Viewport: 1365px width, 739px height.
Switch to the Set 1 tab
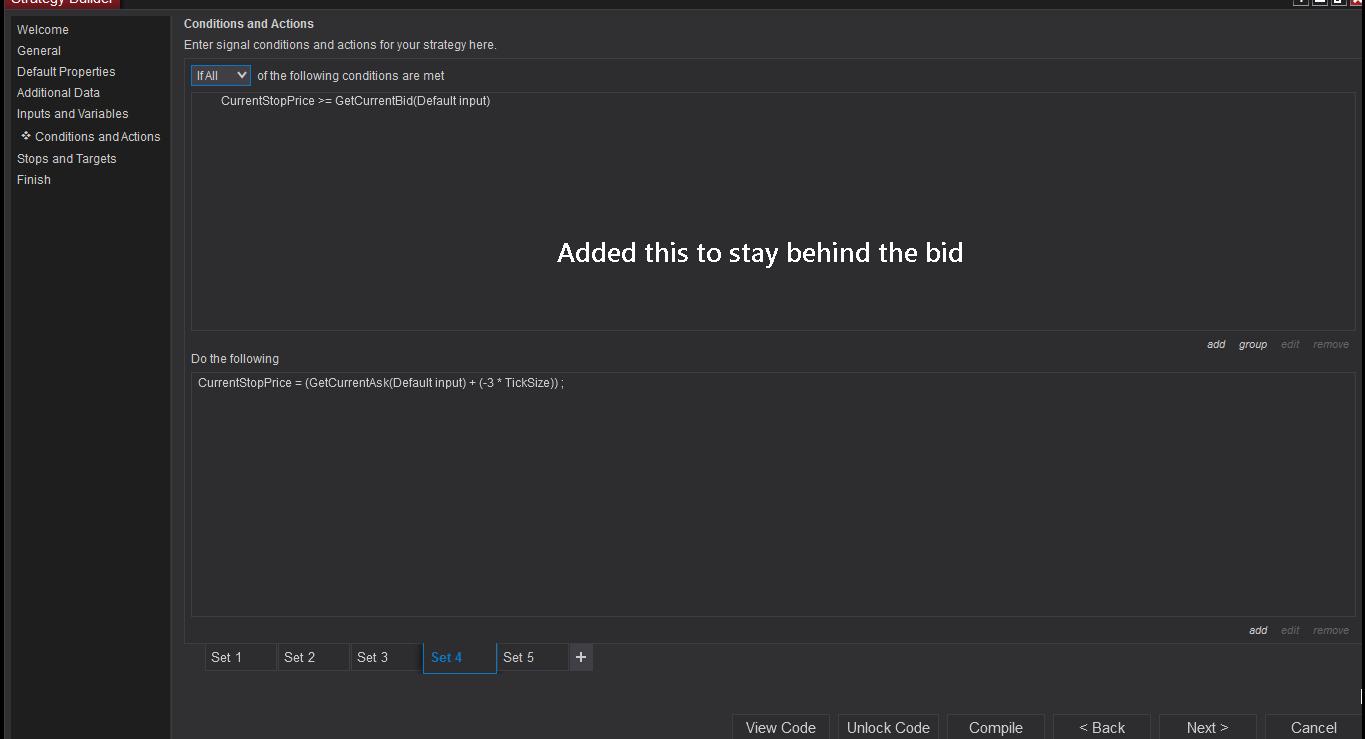pos(240,657)
